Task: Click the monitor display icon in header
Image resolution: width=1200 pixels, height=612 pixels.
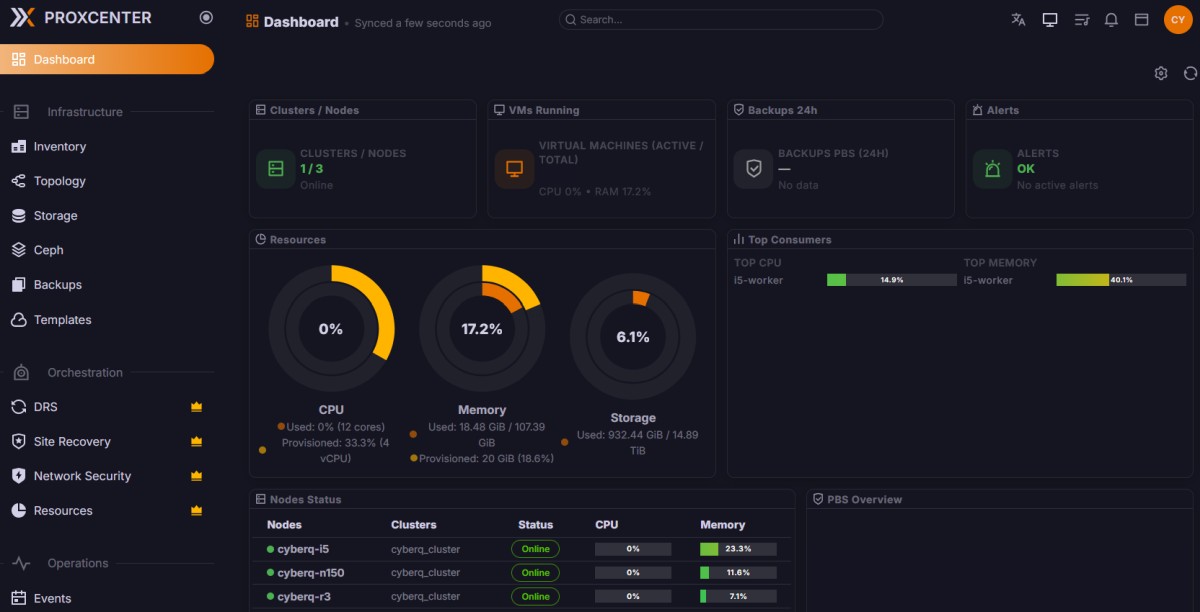Action: (1050, 20)
